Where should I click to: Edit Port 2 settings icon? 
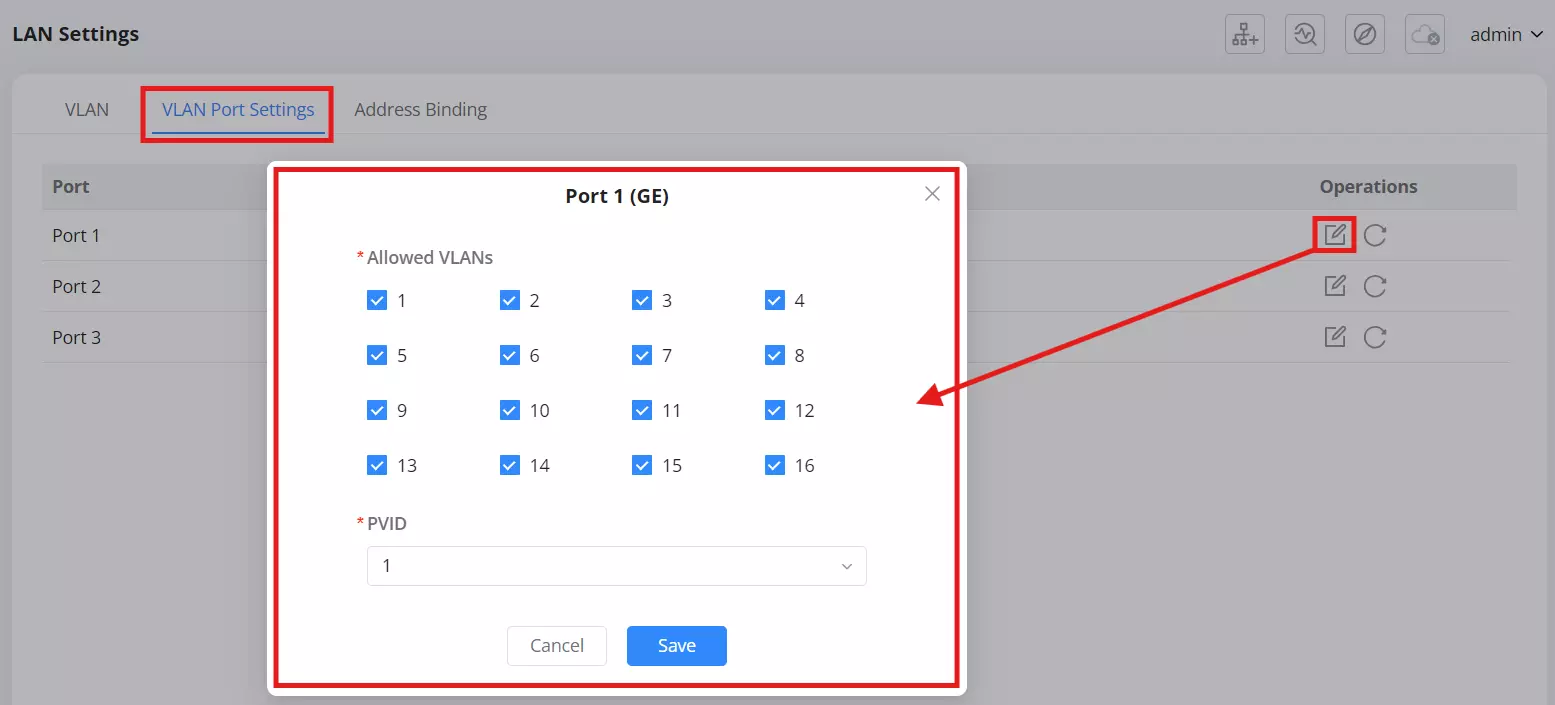pos(1334,286)
